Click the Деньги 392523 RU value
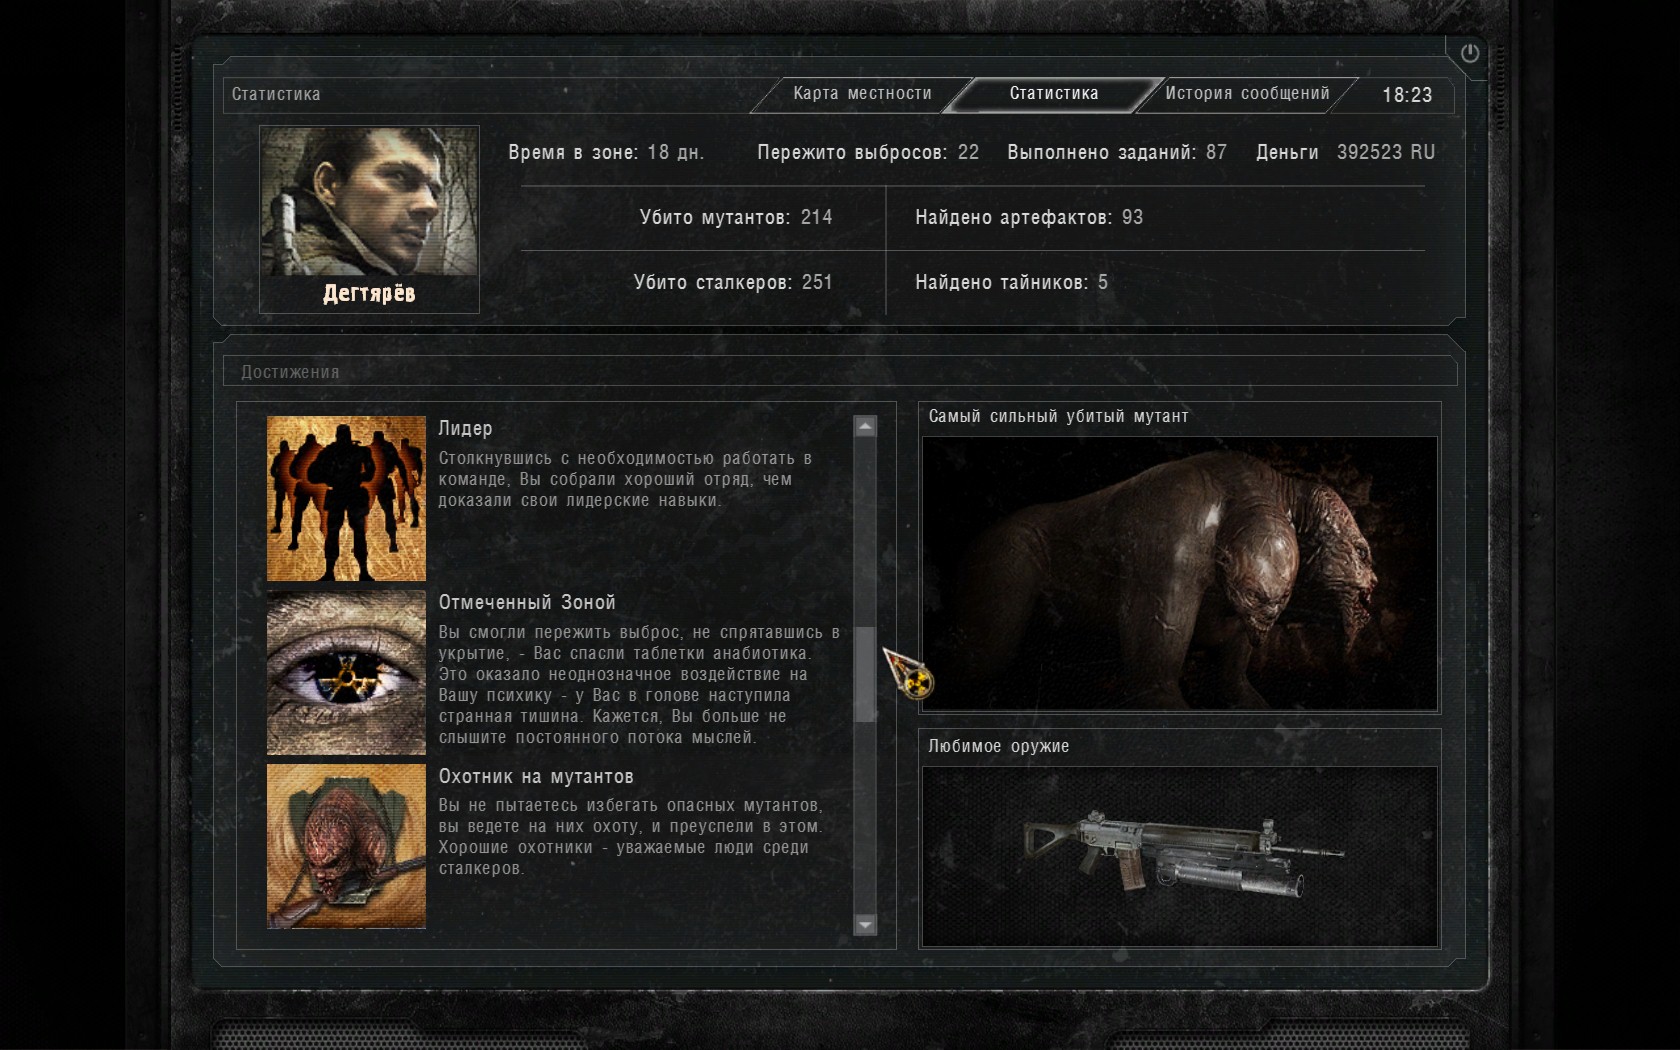 1385,153
